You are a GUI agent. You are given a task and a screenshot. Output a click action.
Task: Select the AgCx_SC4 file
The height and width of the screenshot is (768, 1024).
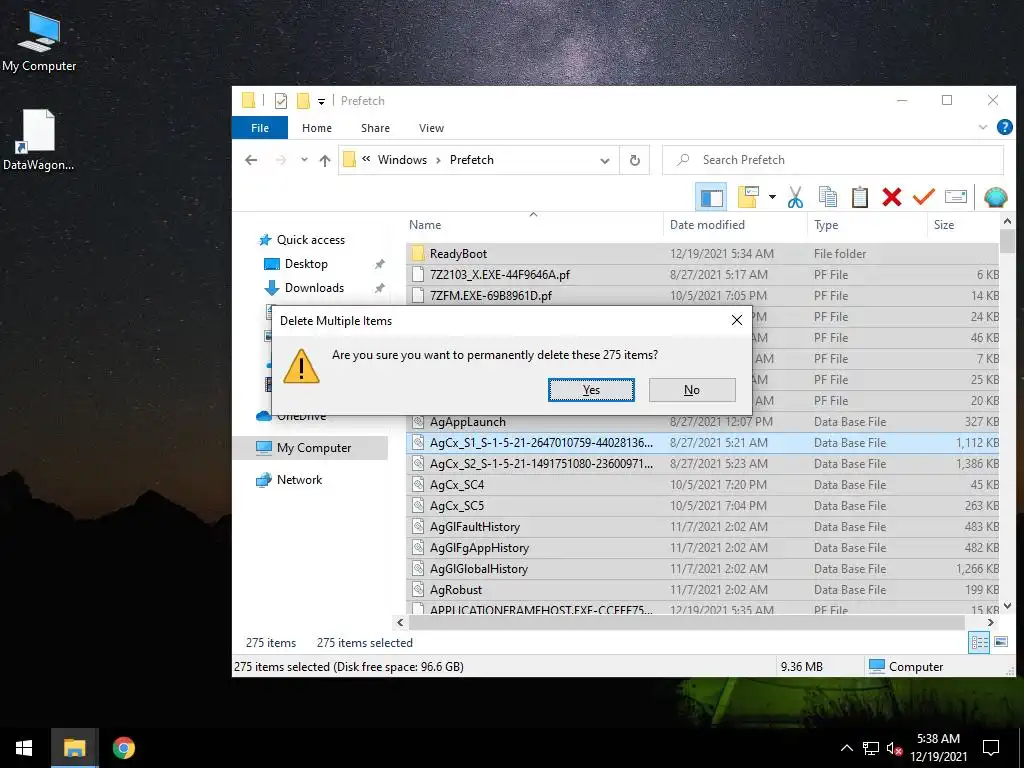coord(703,485)
